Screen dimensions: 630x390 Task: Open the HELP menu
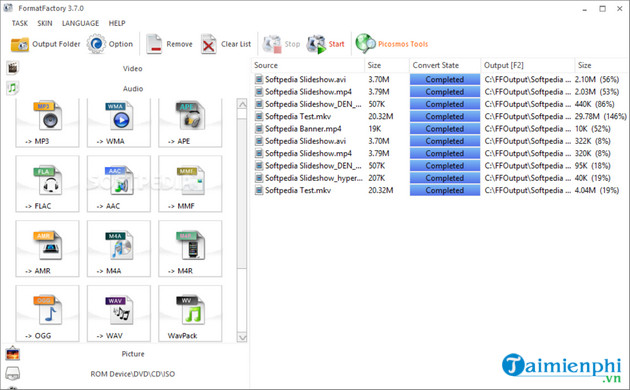tap(117, 23)
